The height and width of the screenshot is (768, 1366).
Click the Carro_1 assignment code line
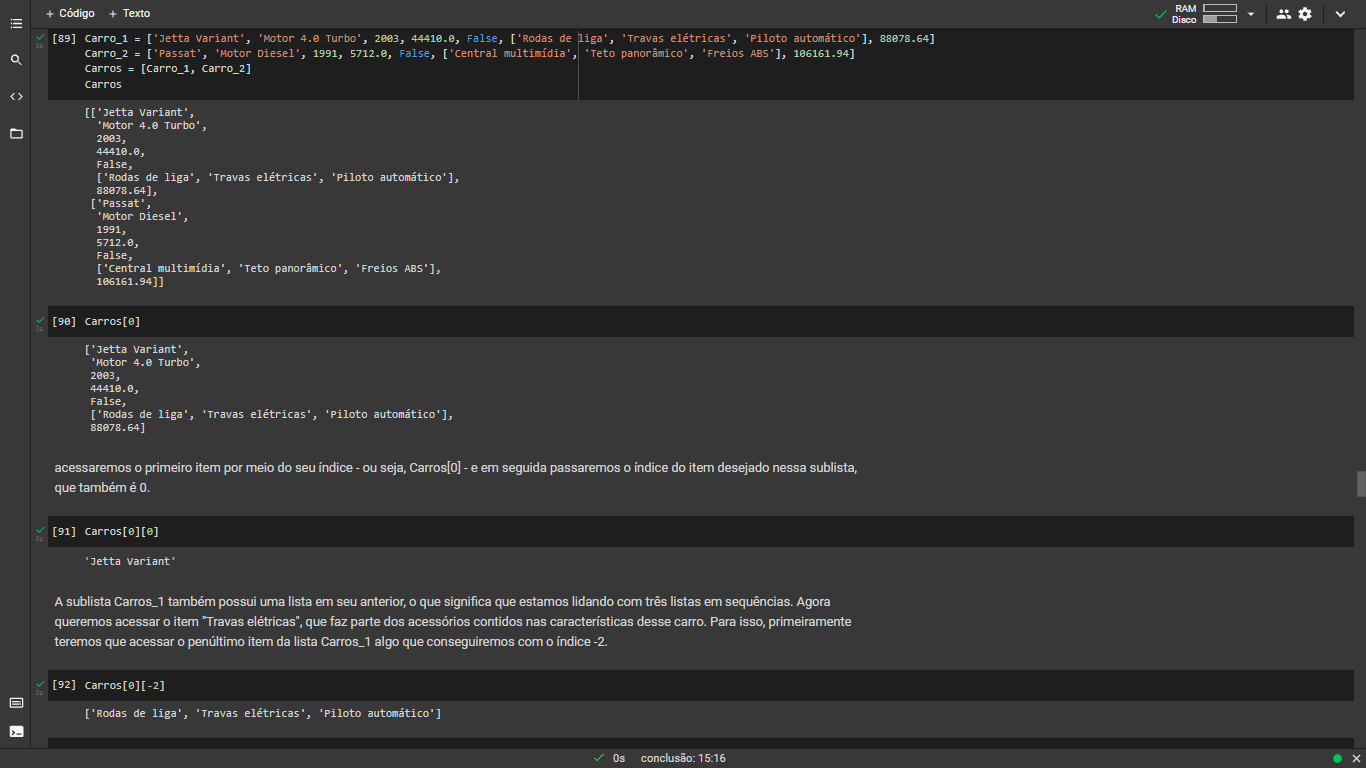pos(510,38)
